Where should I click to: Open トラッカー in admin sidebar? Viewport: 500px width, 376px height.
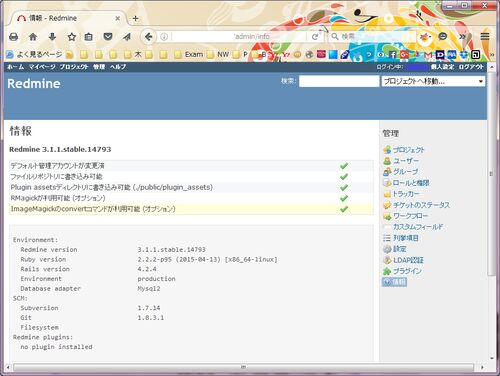(406, 194)
